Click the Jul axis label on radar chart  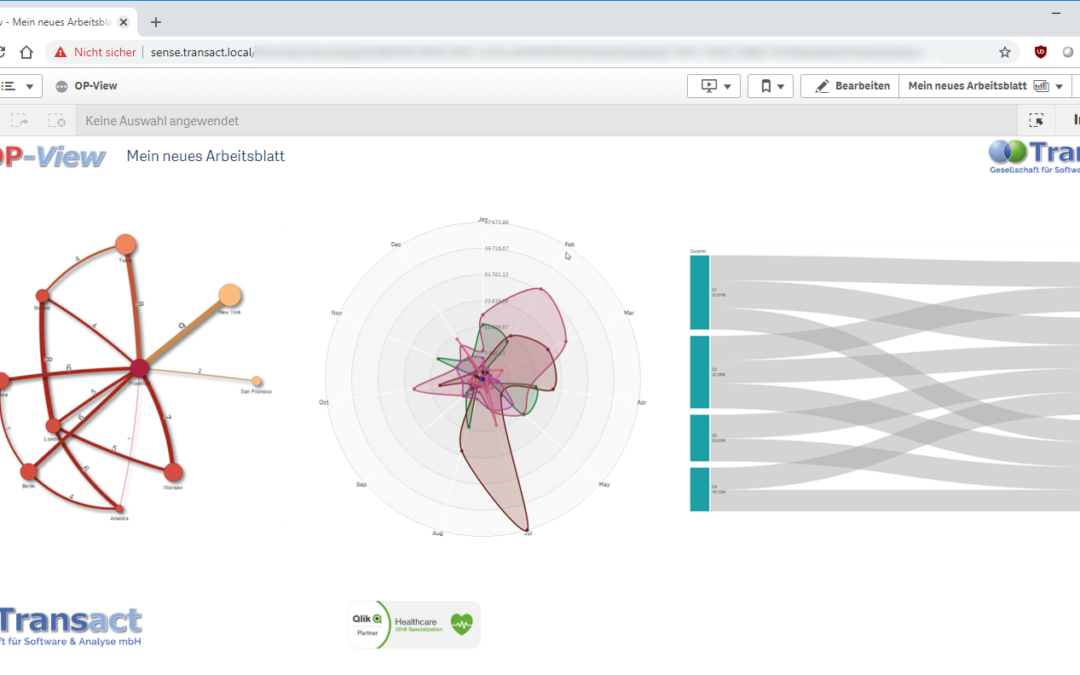(x=528, y=533)
